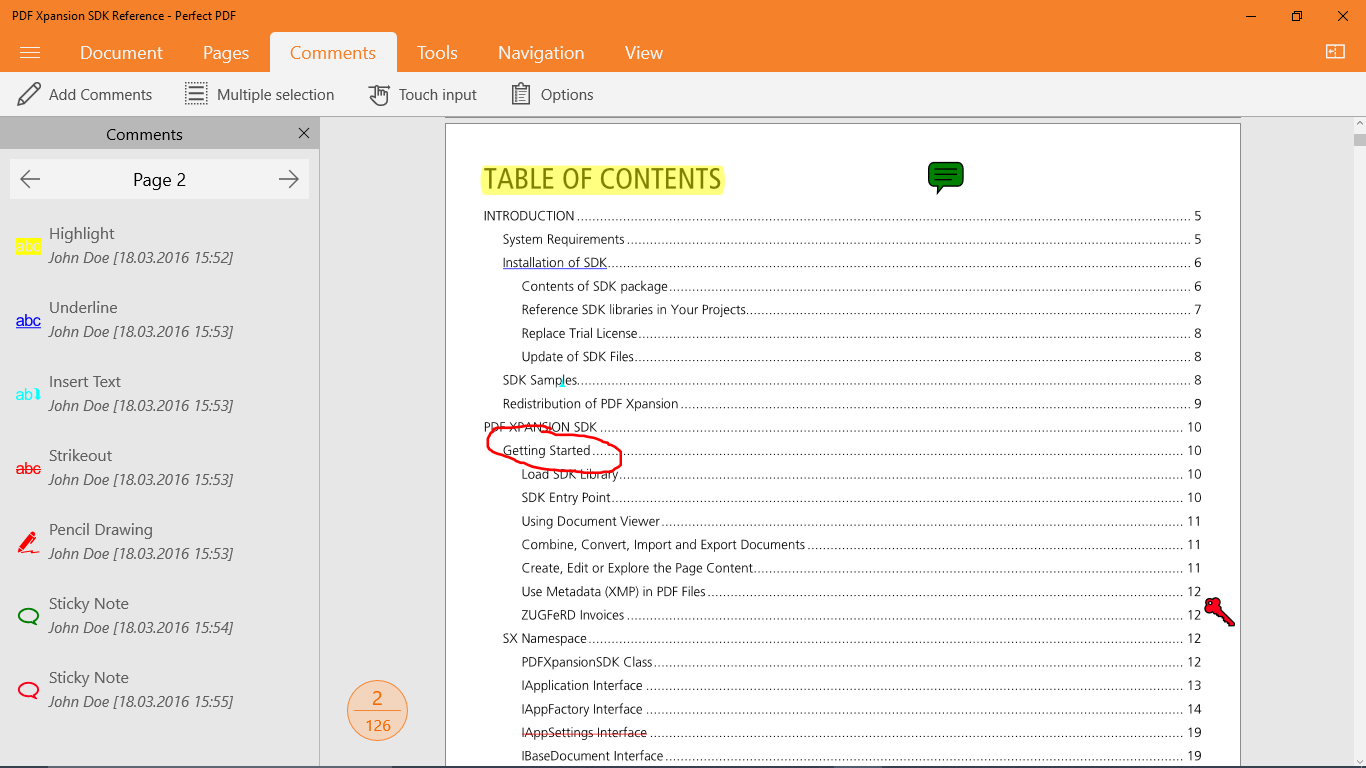Click the cyan Insert Text comment icon
The width and height of the screenshot is (1366, 768).
point(28,394)
